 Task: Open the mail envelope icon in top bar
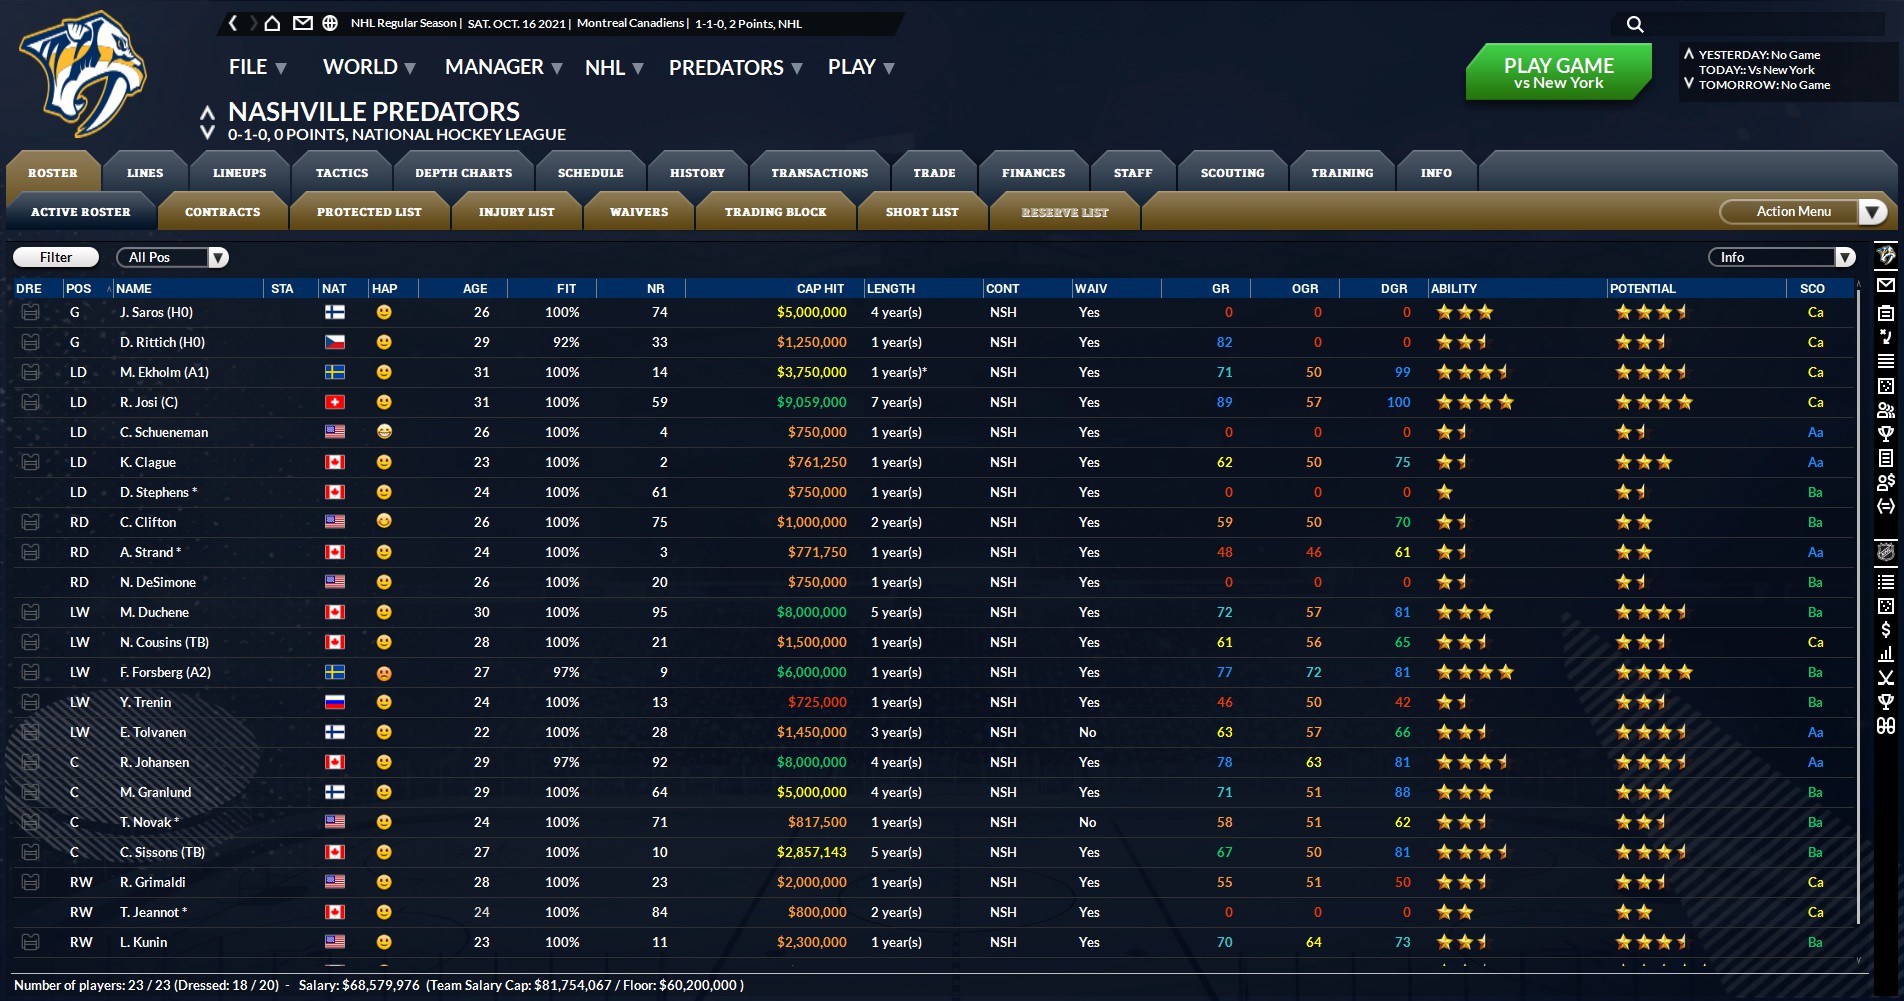[302, 23]
